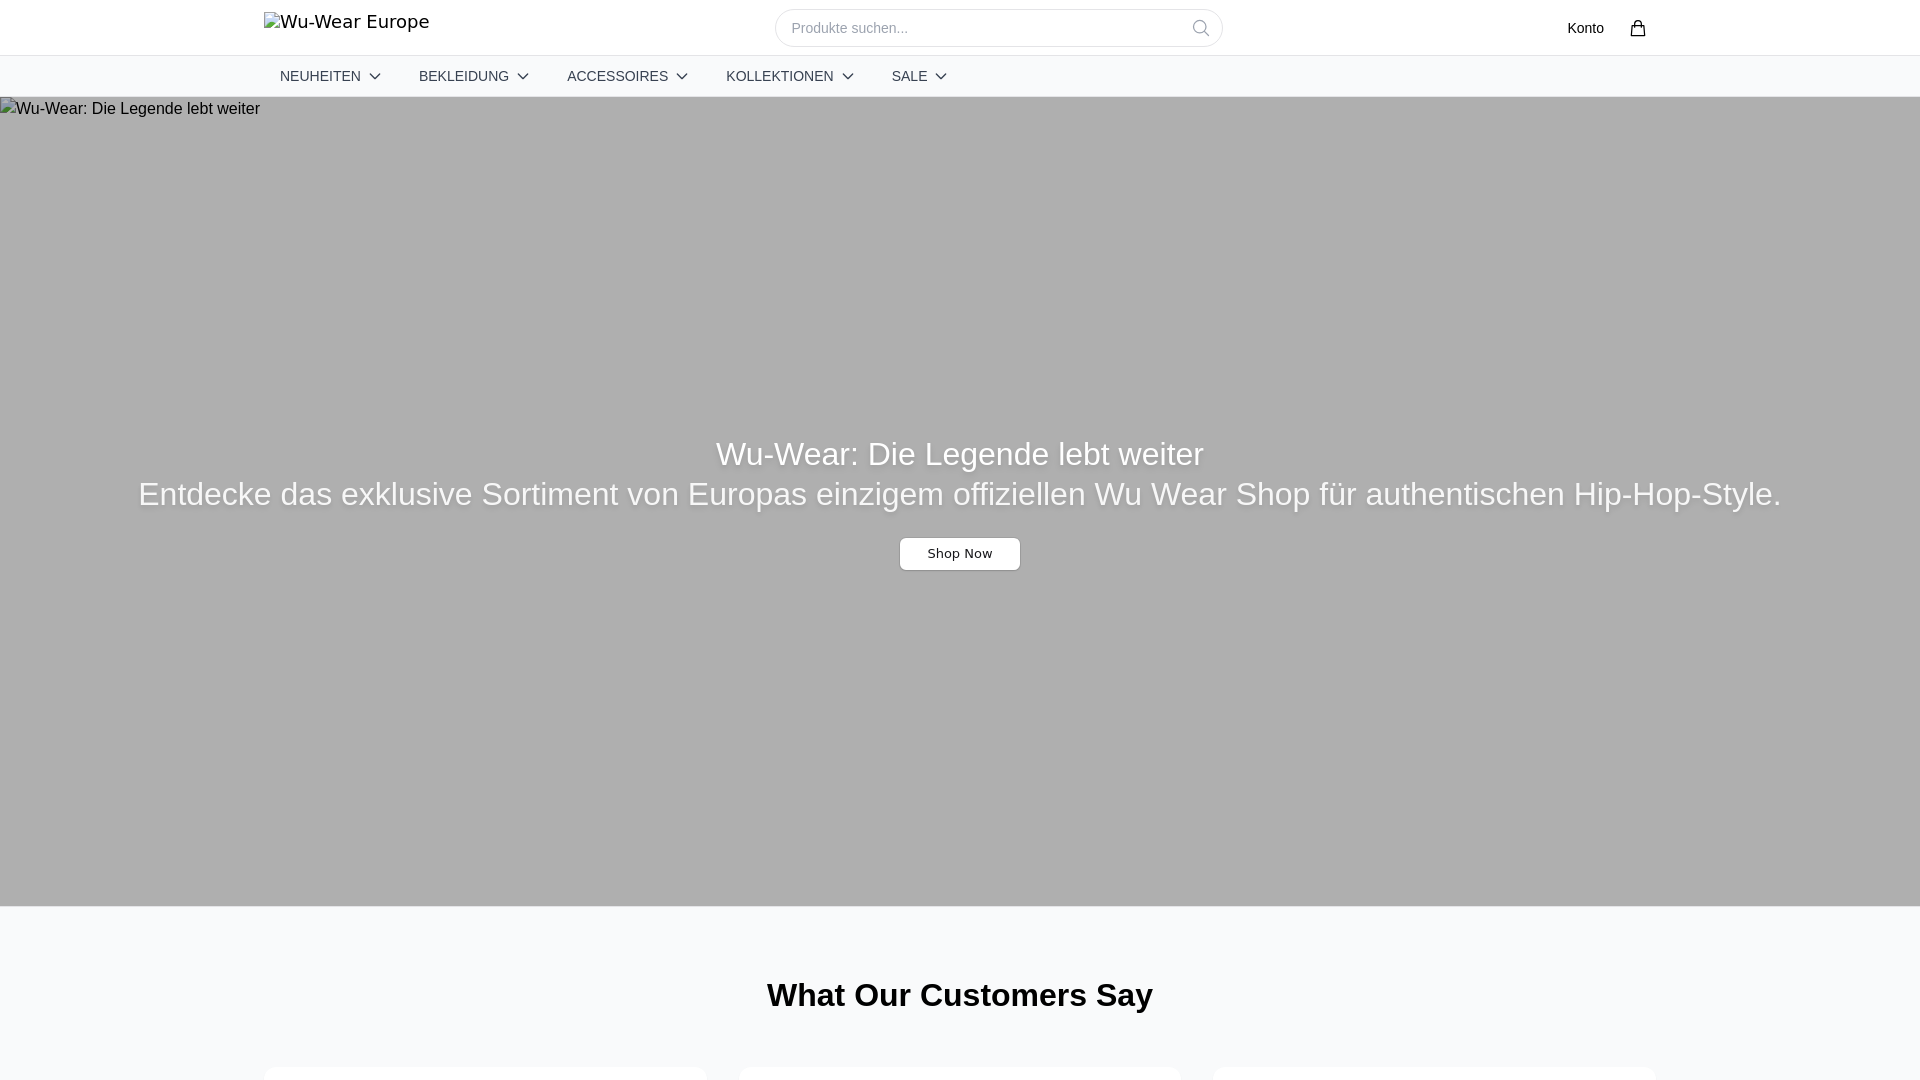Viewport: 1920px width, 1080px height.
Task: Expand the KOLLEKTIONEN dropdown arrow
Action: 847,76
